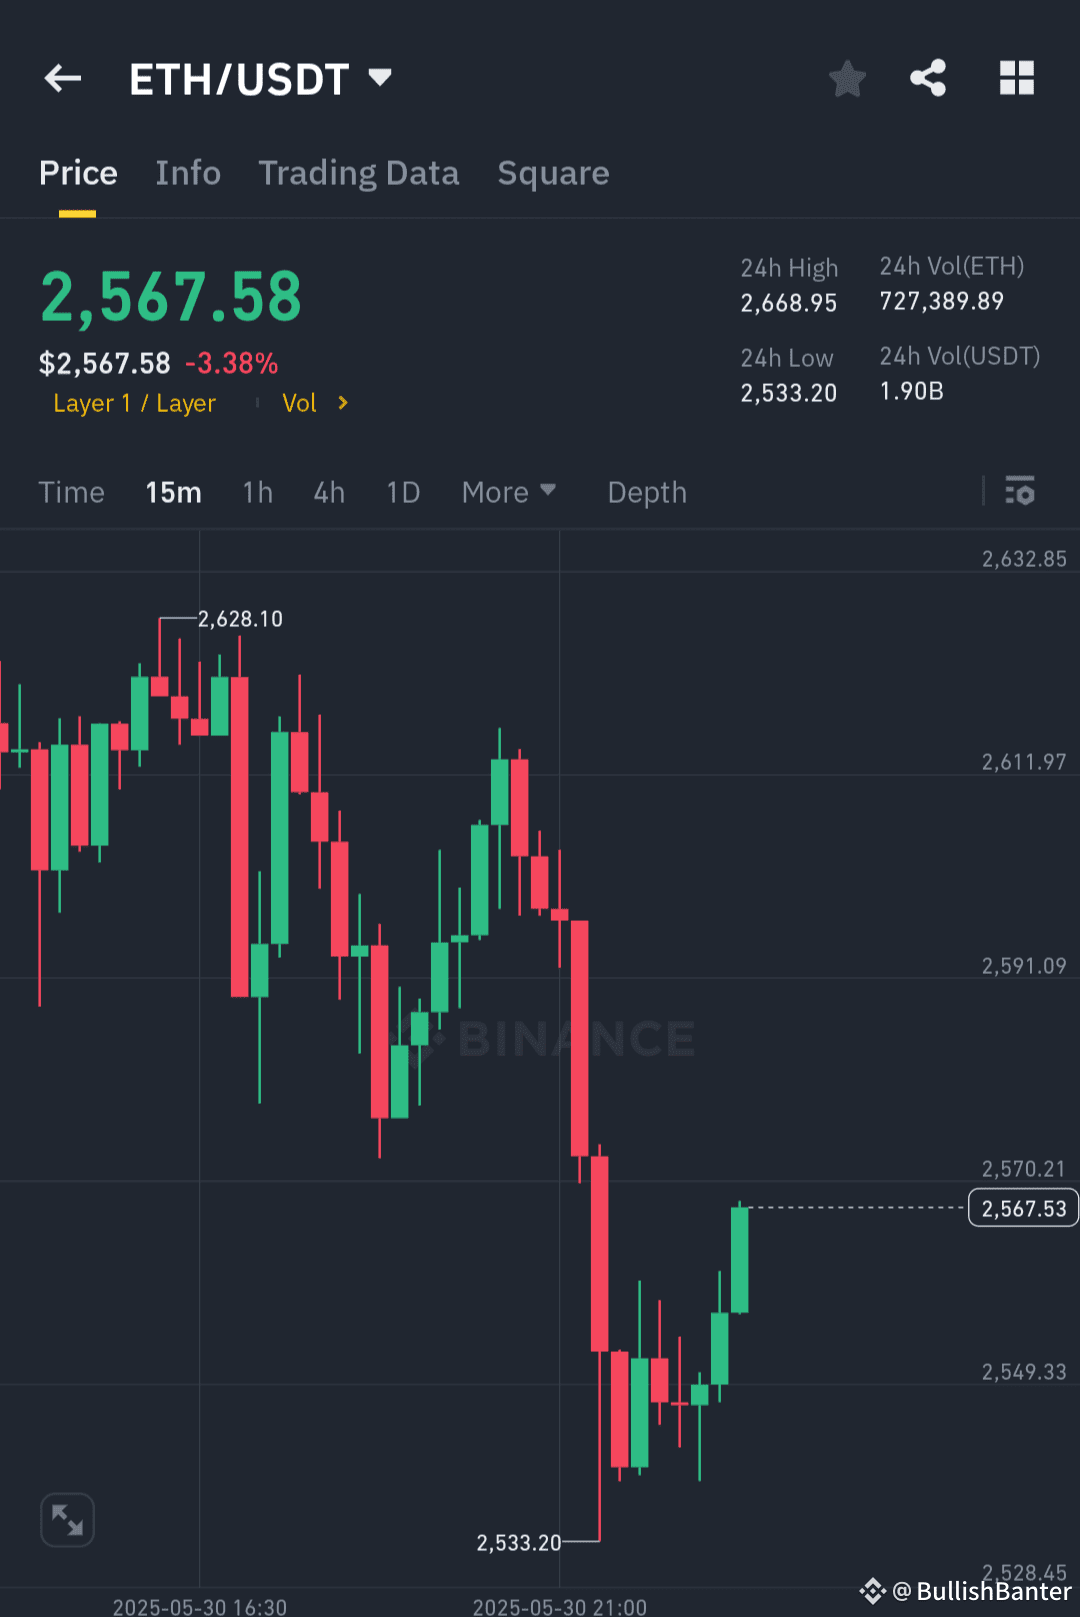Tap the Layer 1 / Layer tag link
1080x1617 pixels.
point(135,403)
